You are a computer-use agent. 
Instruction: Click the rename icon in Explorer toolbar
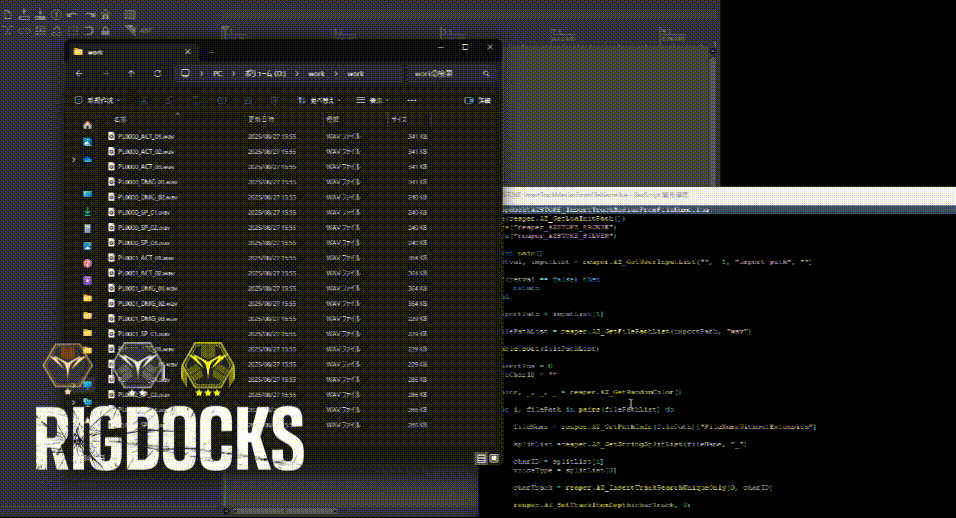click(222, 100)
